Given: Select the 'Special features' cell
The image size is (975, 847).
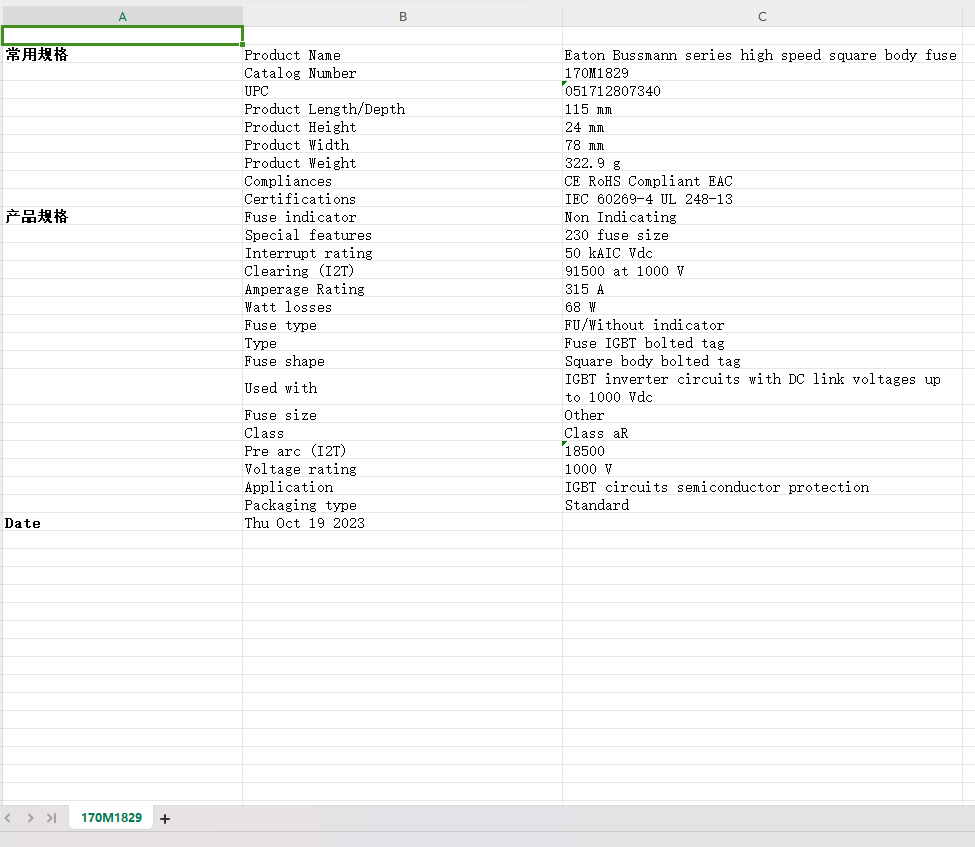Looking at the screenshot, I should 402,235.
